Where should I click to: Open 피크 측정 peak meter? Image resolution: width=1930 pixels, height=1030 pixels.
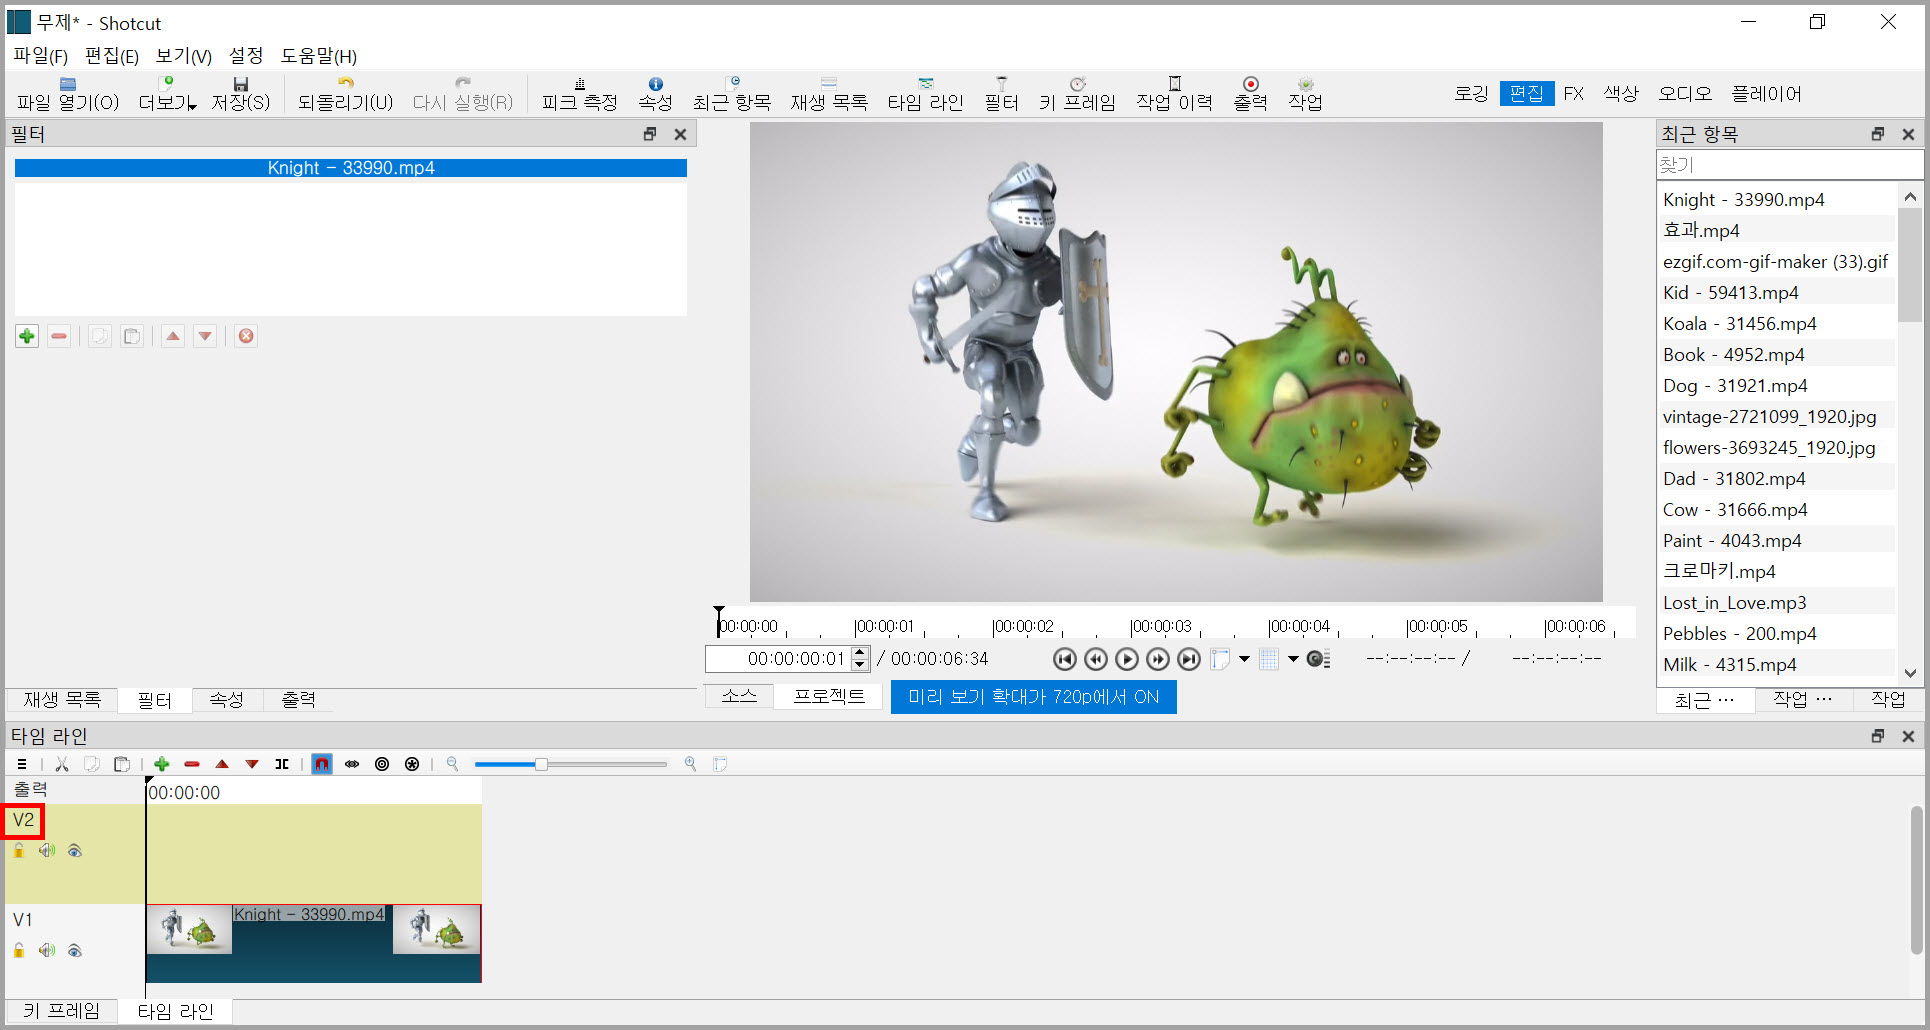(x=579, y=94)
